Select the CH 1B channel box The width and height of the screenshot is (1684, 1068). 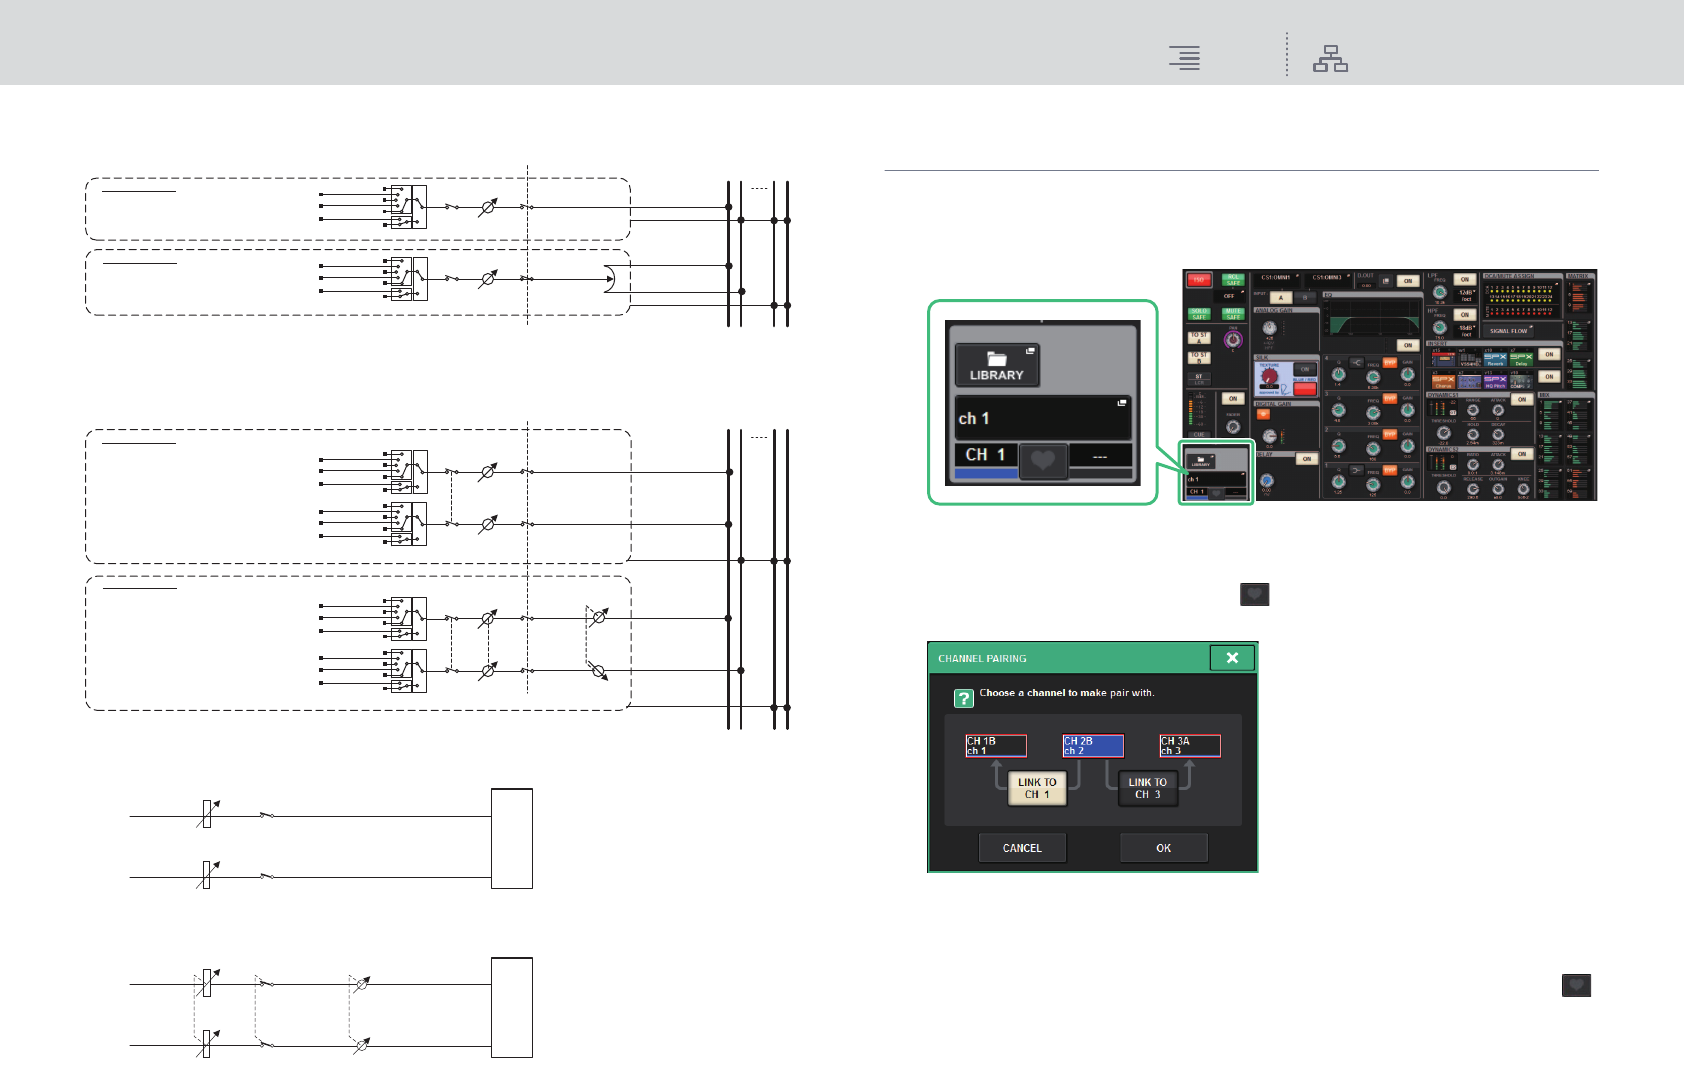click(x=996, y=746)
